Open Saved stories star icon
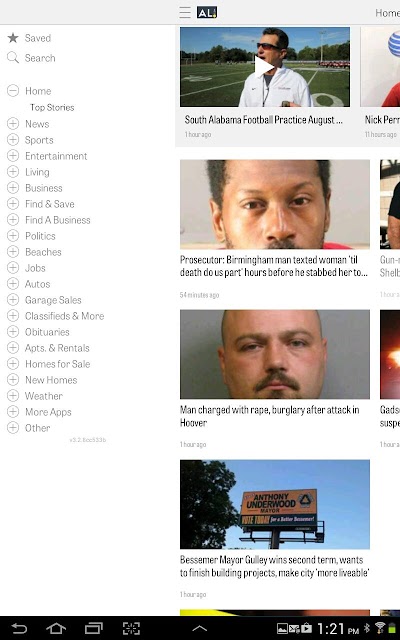 [13, 38]
